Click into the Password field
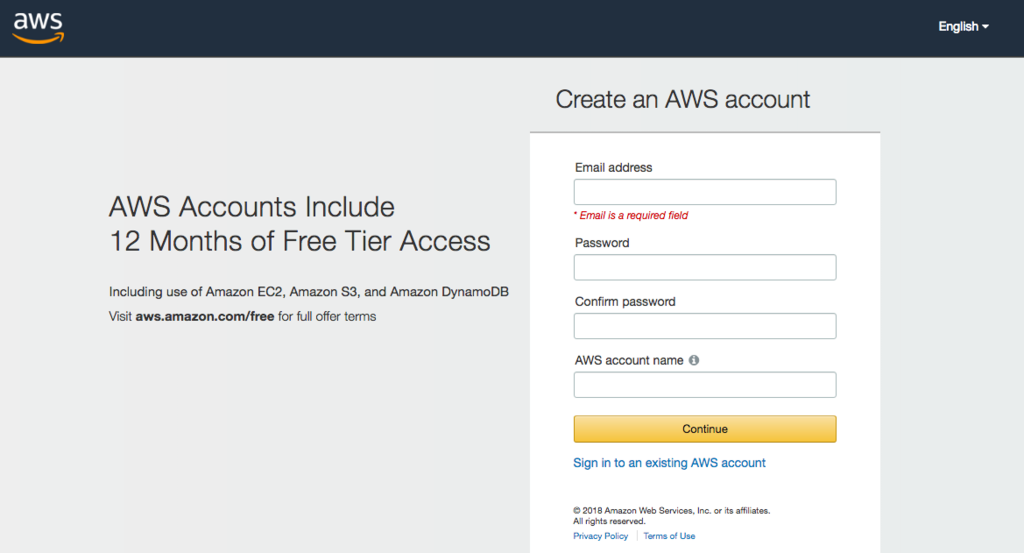Screen dimensions: 1024x553 click(704, 267)
